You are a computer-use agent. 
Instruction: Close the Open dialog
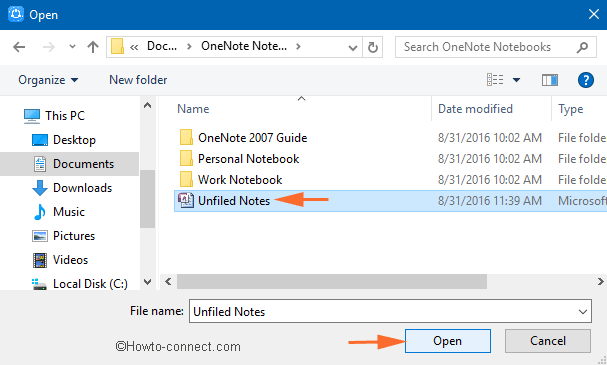[x=593, y=15]
